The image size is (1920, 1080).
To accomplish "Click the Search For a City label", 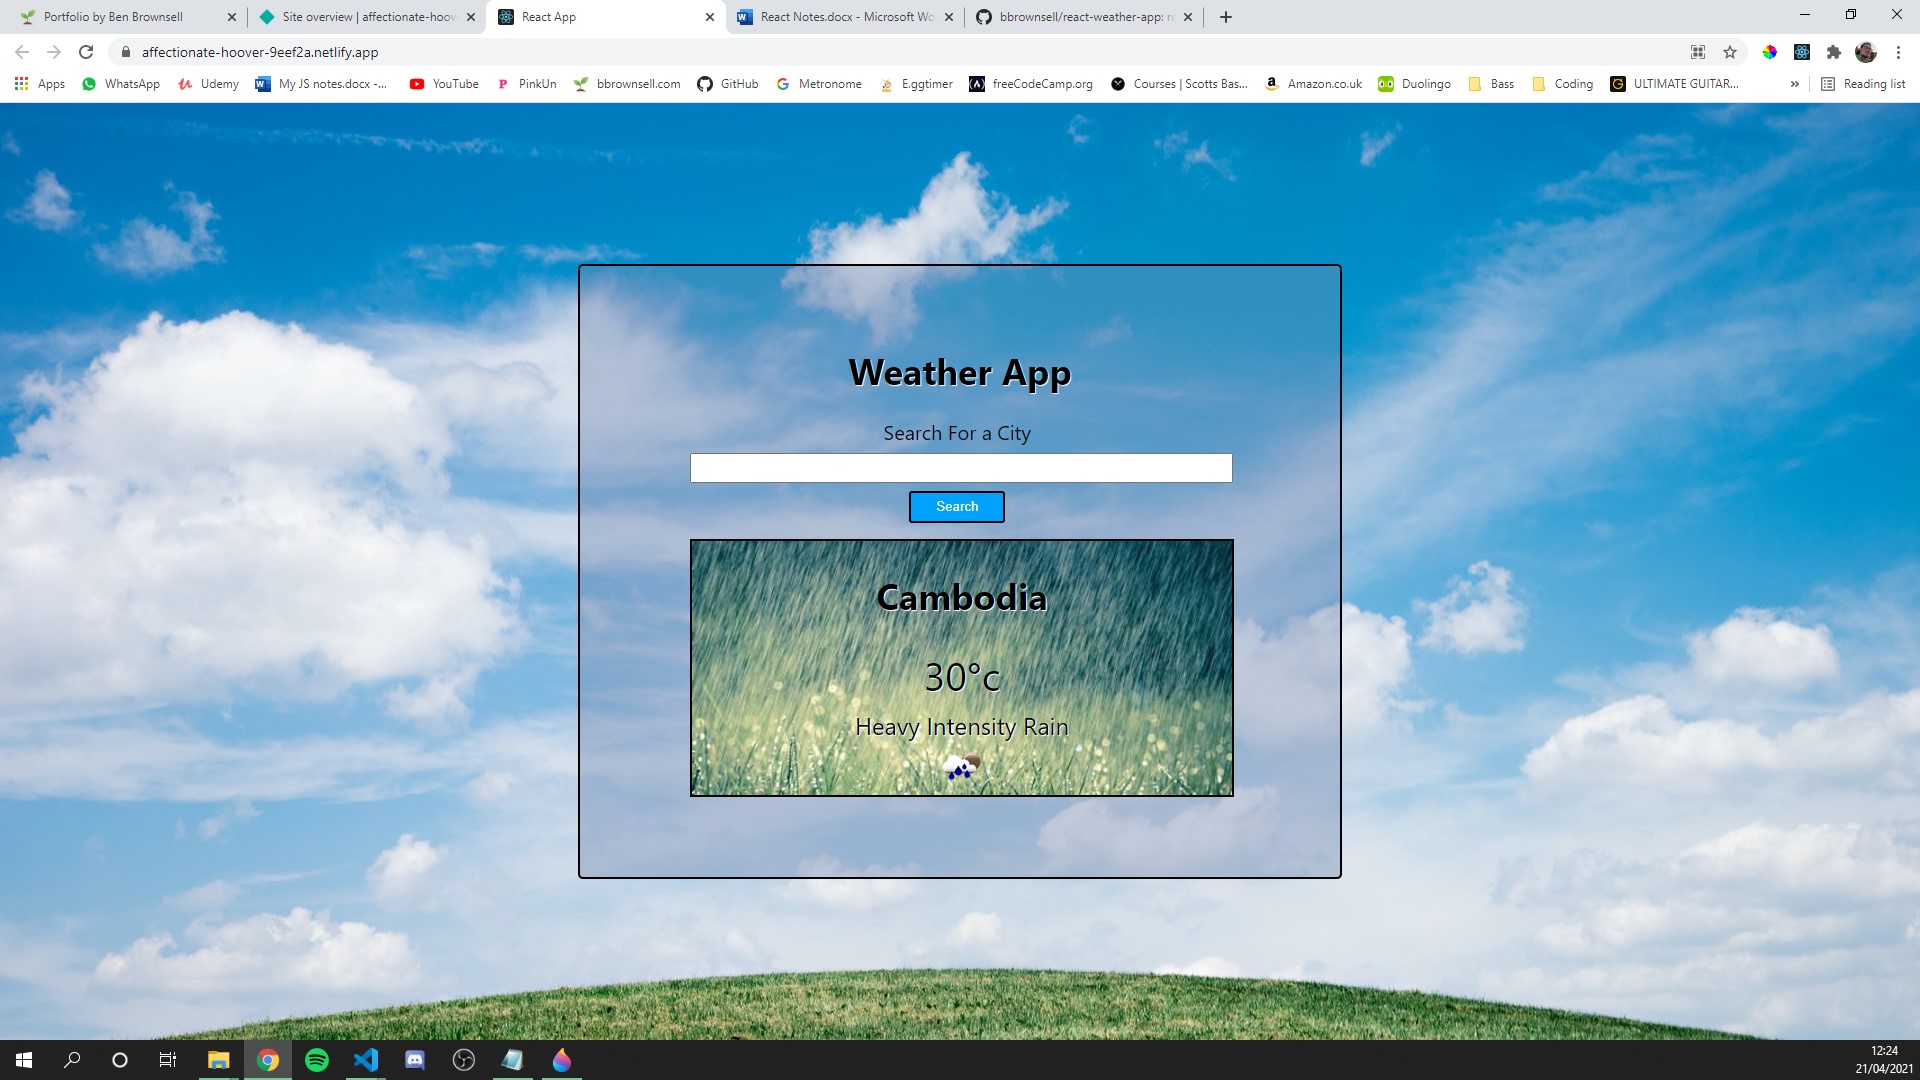I will click(x=957, y=433).
